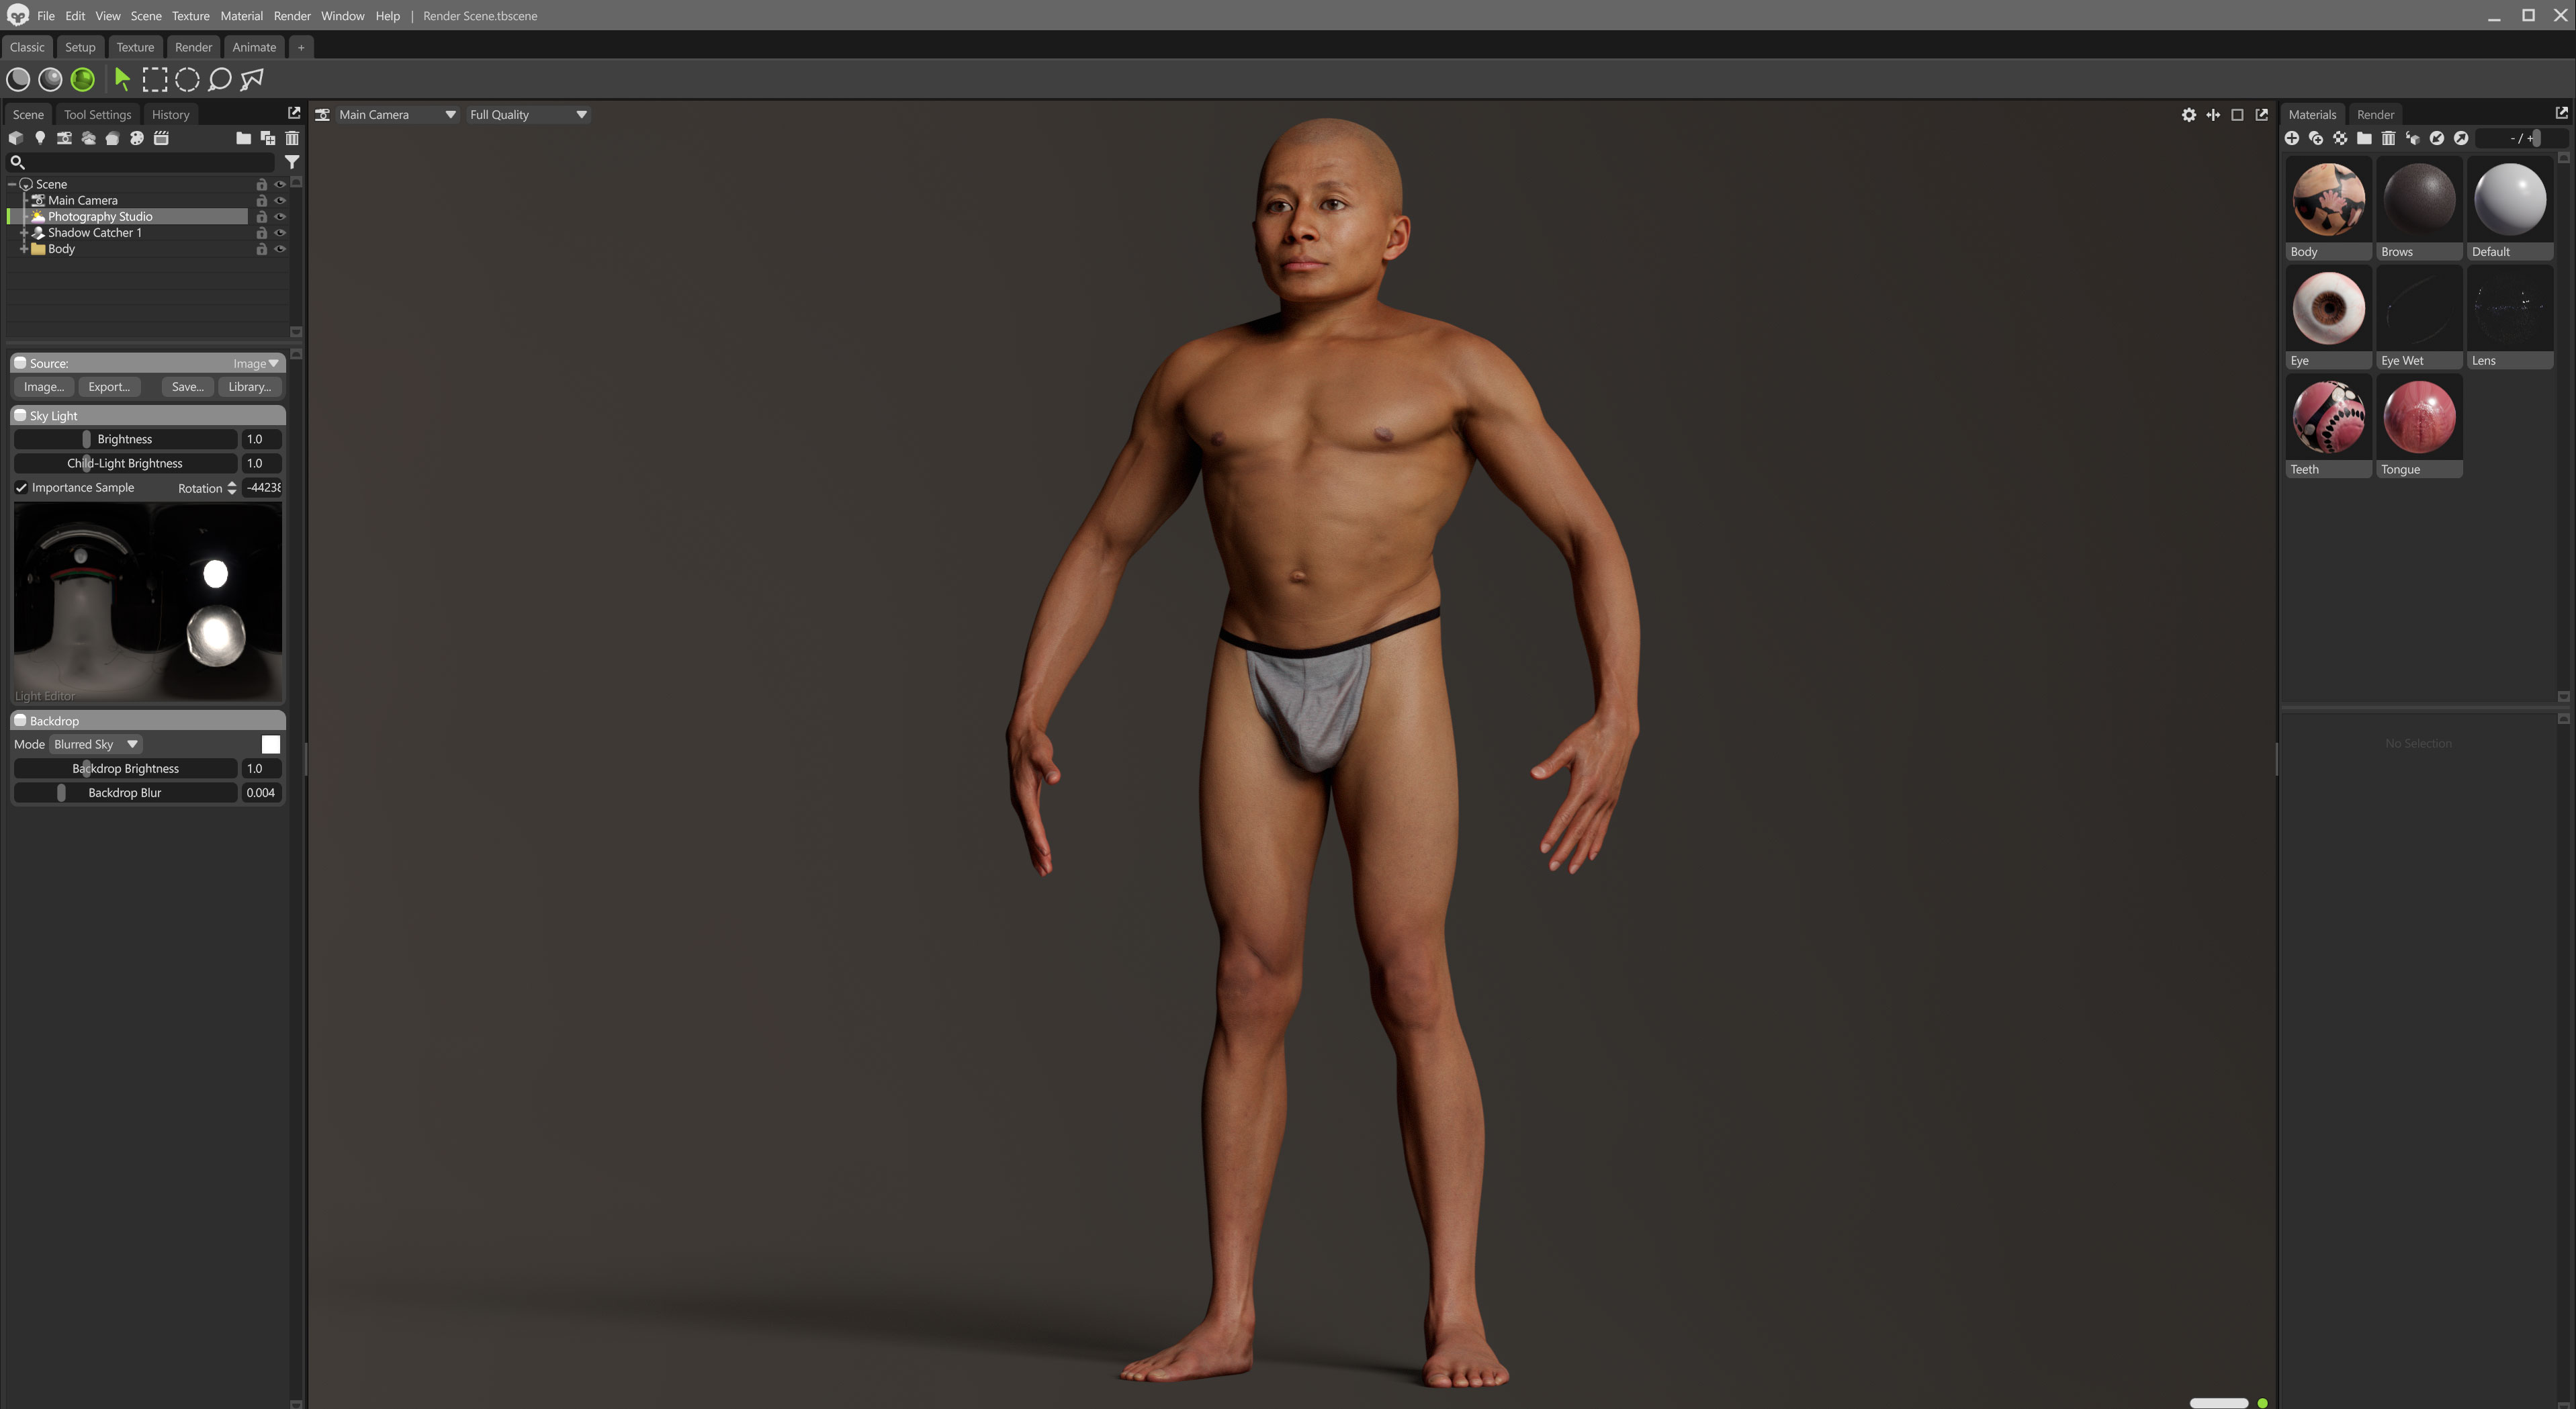Select the polygon lasso selection tool
Image resolution: width=2576 pixels, height=1409 pixels.
click(252, 79)
